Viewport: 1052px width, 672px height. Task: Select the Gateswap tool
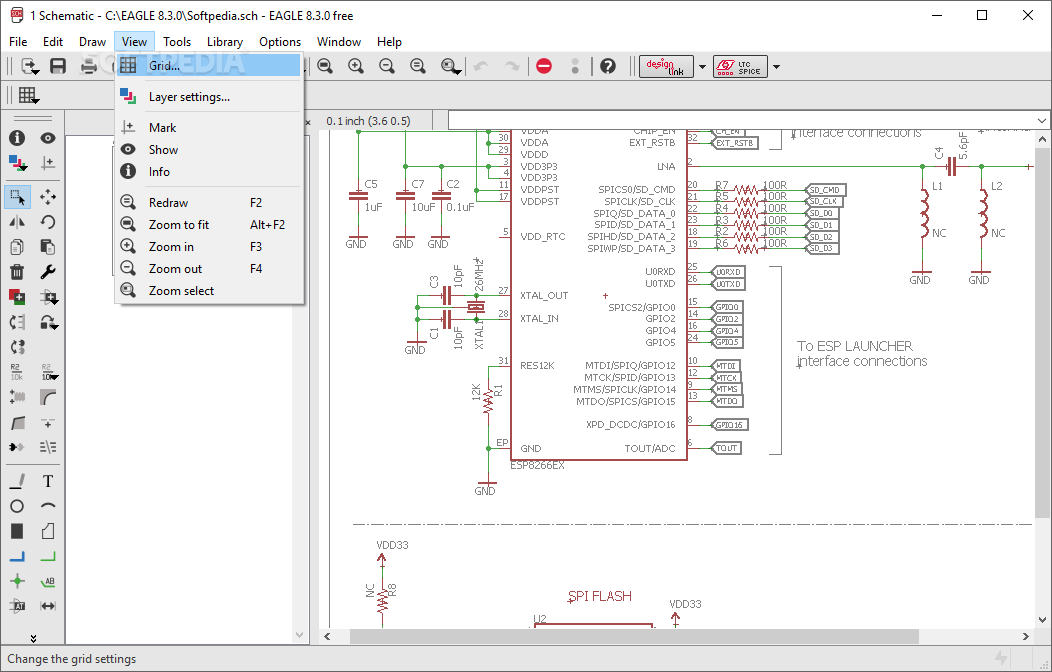[x=17, y=347]
